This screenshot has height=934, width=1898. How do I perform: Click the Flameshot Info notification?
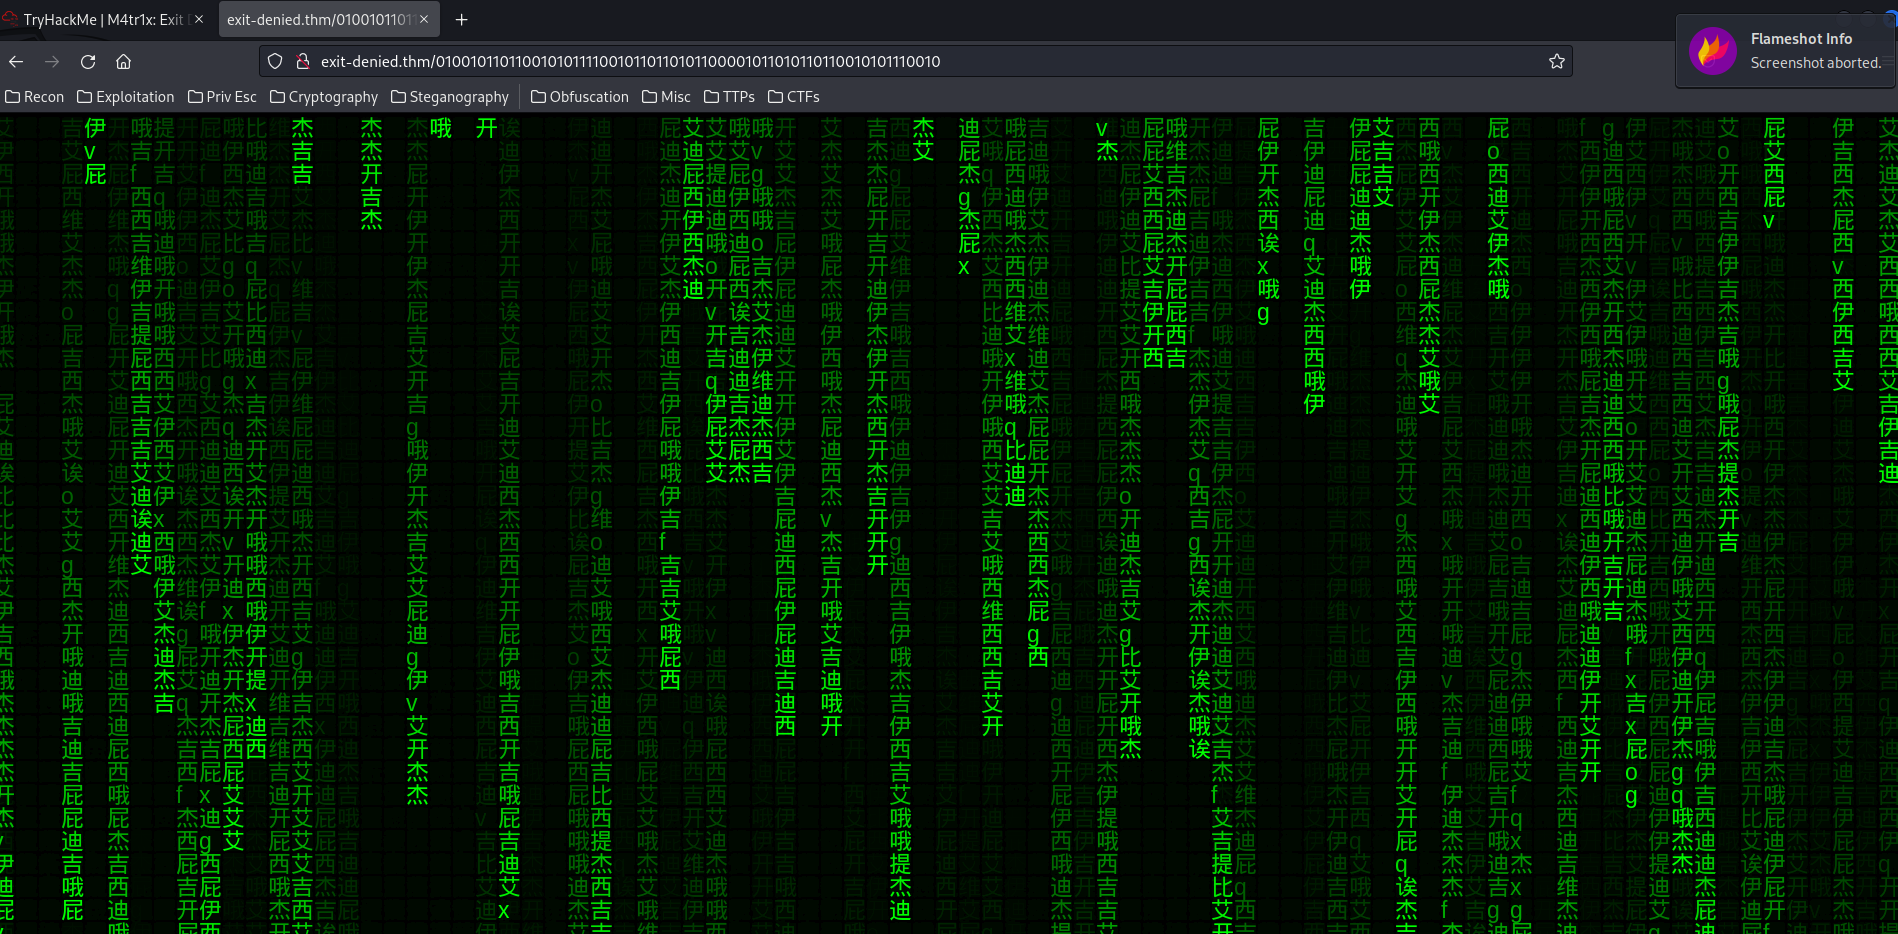click(1786, 51)
